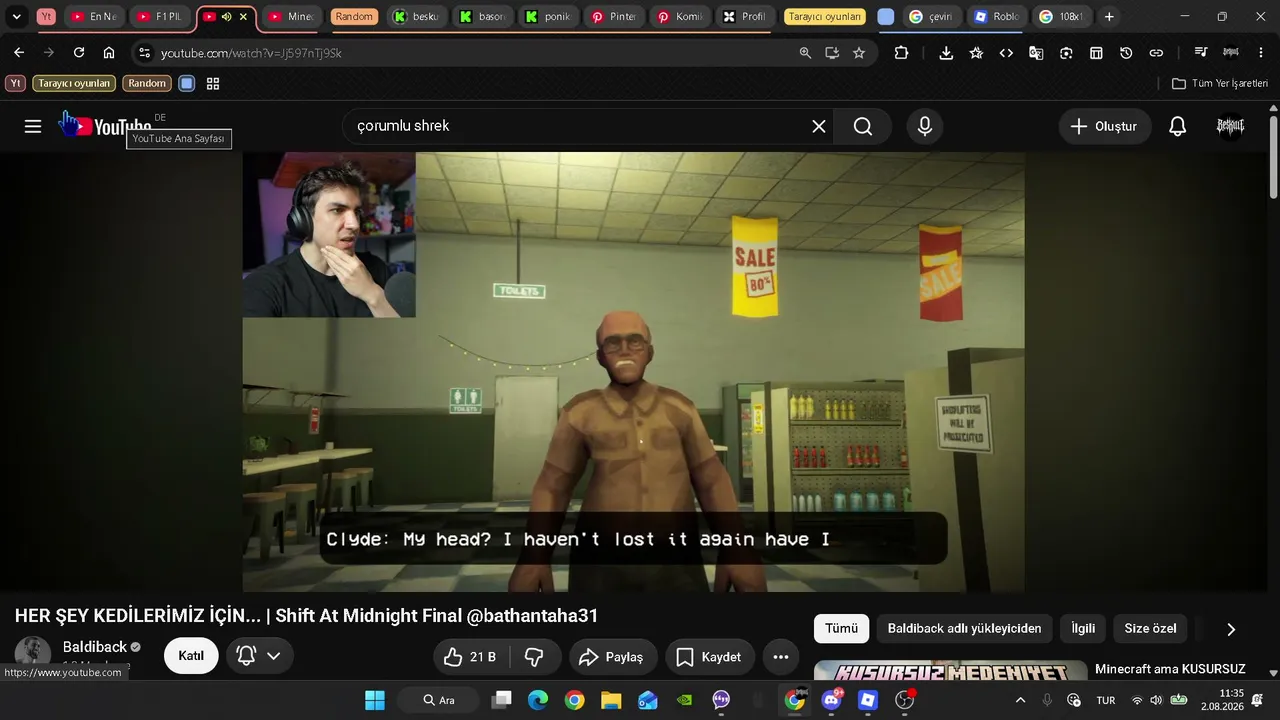The width and height of the screenshot is (1280, 720).
Task: Open the tab search dropdown
Action: (17, 17)
